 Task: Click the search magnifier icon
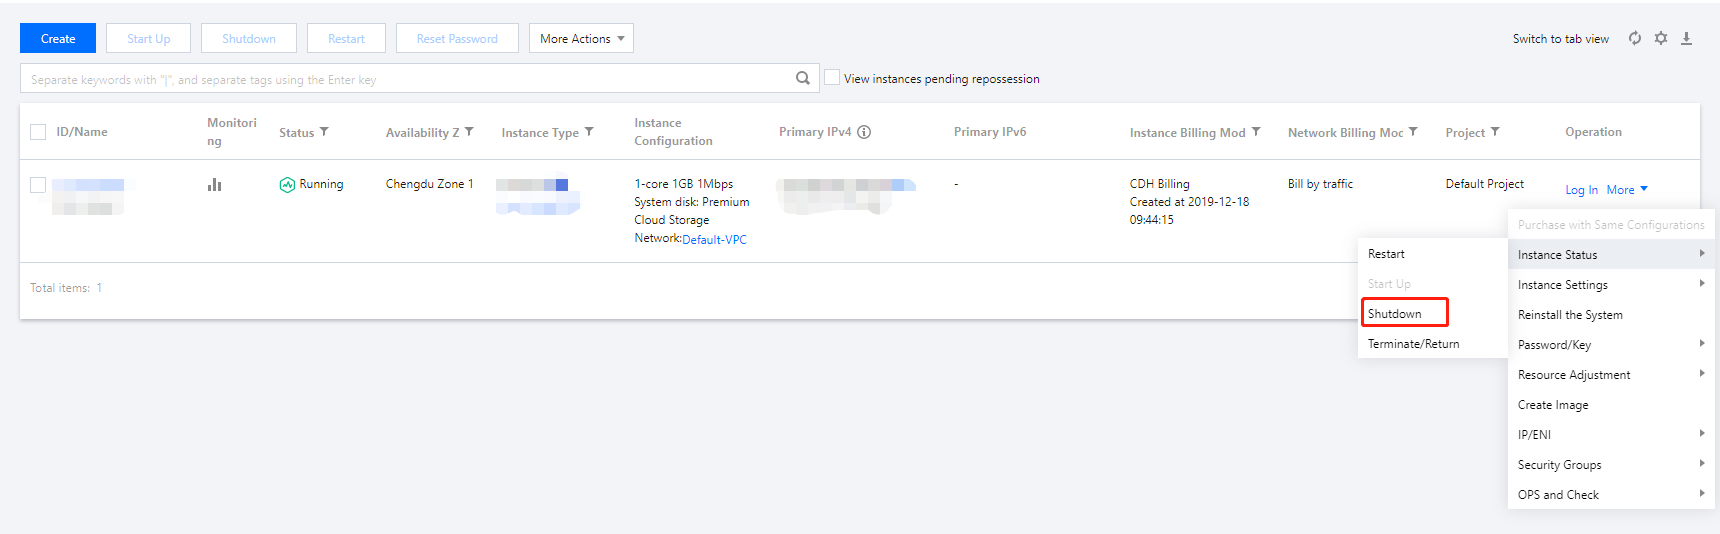(x=802, y=78)
